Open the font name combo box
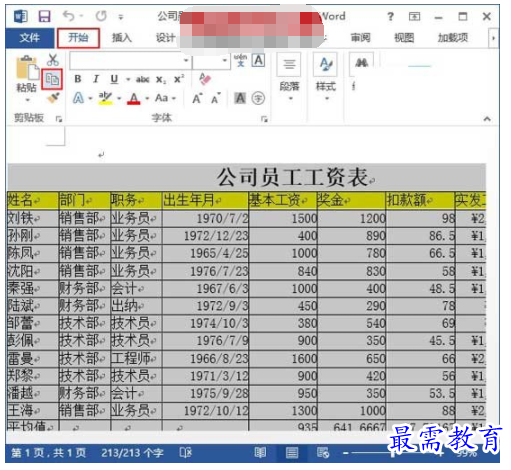 tap(130, 61)
